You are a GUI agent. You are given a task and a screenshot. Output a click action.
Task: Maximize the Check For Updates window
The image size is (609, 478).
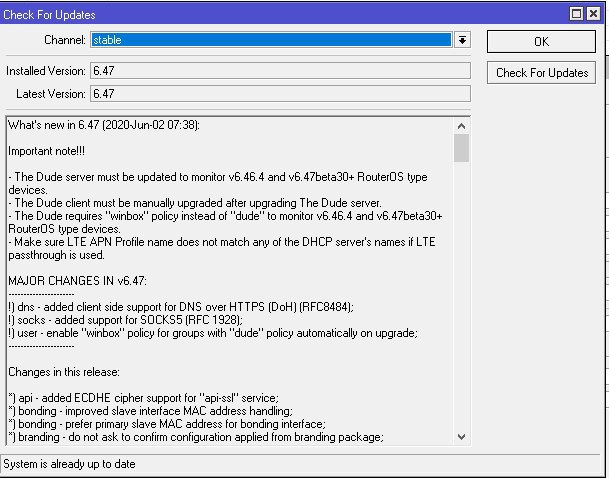pos(576,14)
